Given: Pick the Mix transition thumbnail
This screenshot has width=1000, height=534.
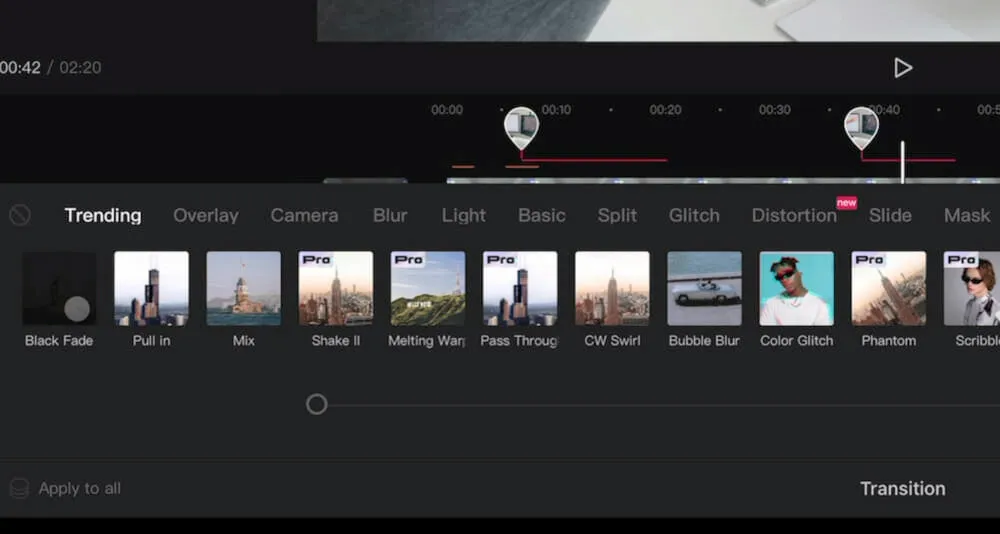Looking at the screenshot, I should pyautogui.click(x=243, y=289).
